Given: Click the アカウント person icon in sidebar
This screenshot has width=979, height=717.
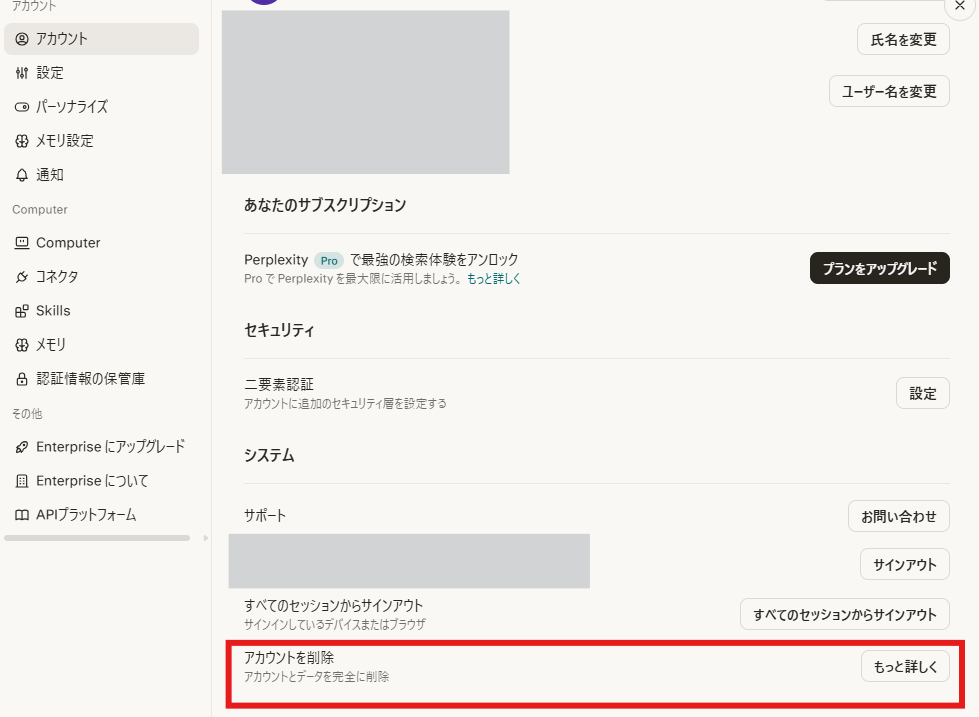Looking at the screenshot, I should click(22, 39).
